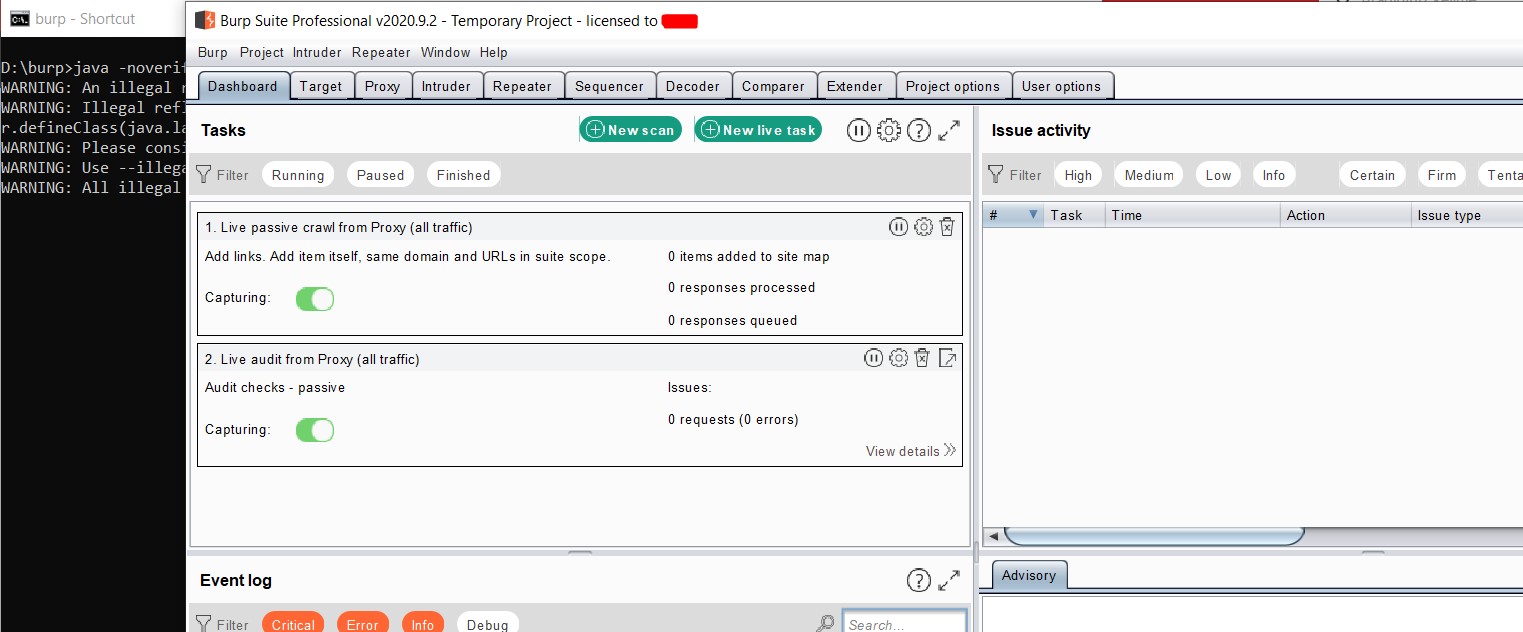Screen dimensions: 1523x632
Task: Click the Issue activity horizontal scrollbar thumb
Action: coord(1154,536)
